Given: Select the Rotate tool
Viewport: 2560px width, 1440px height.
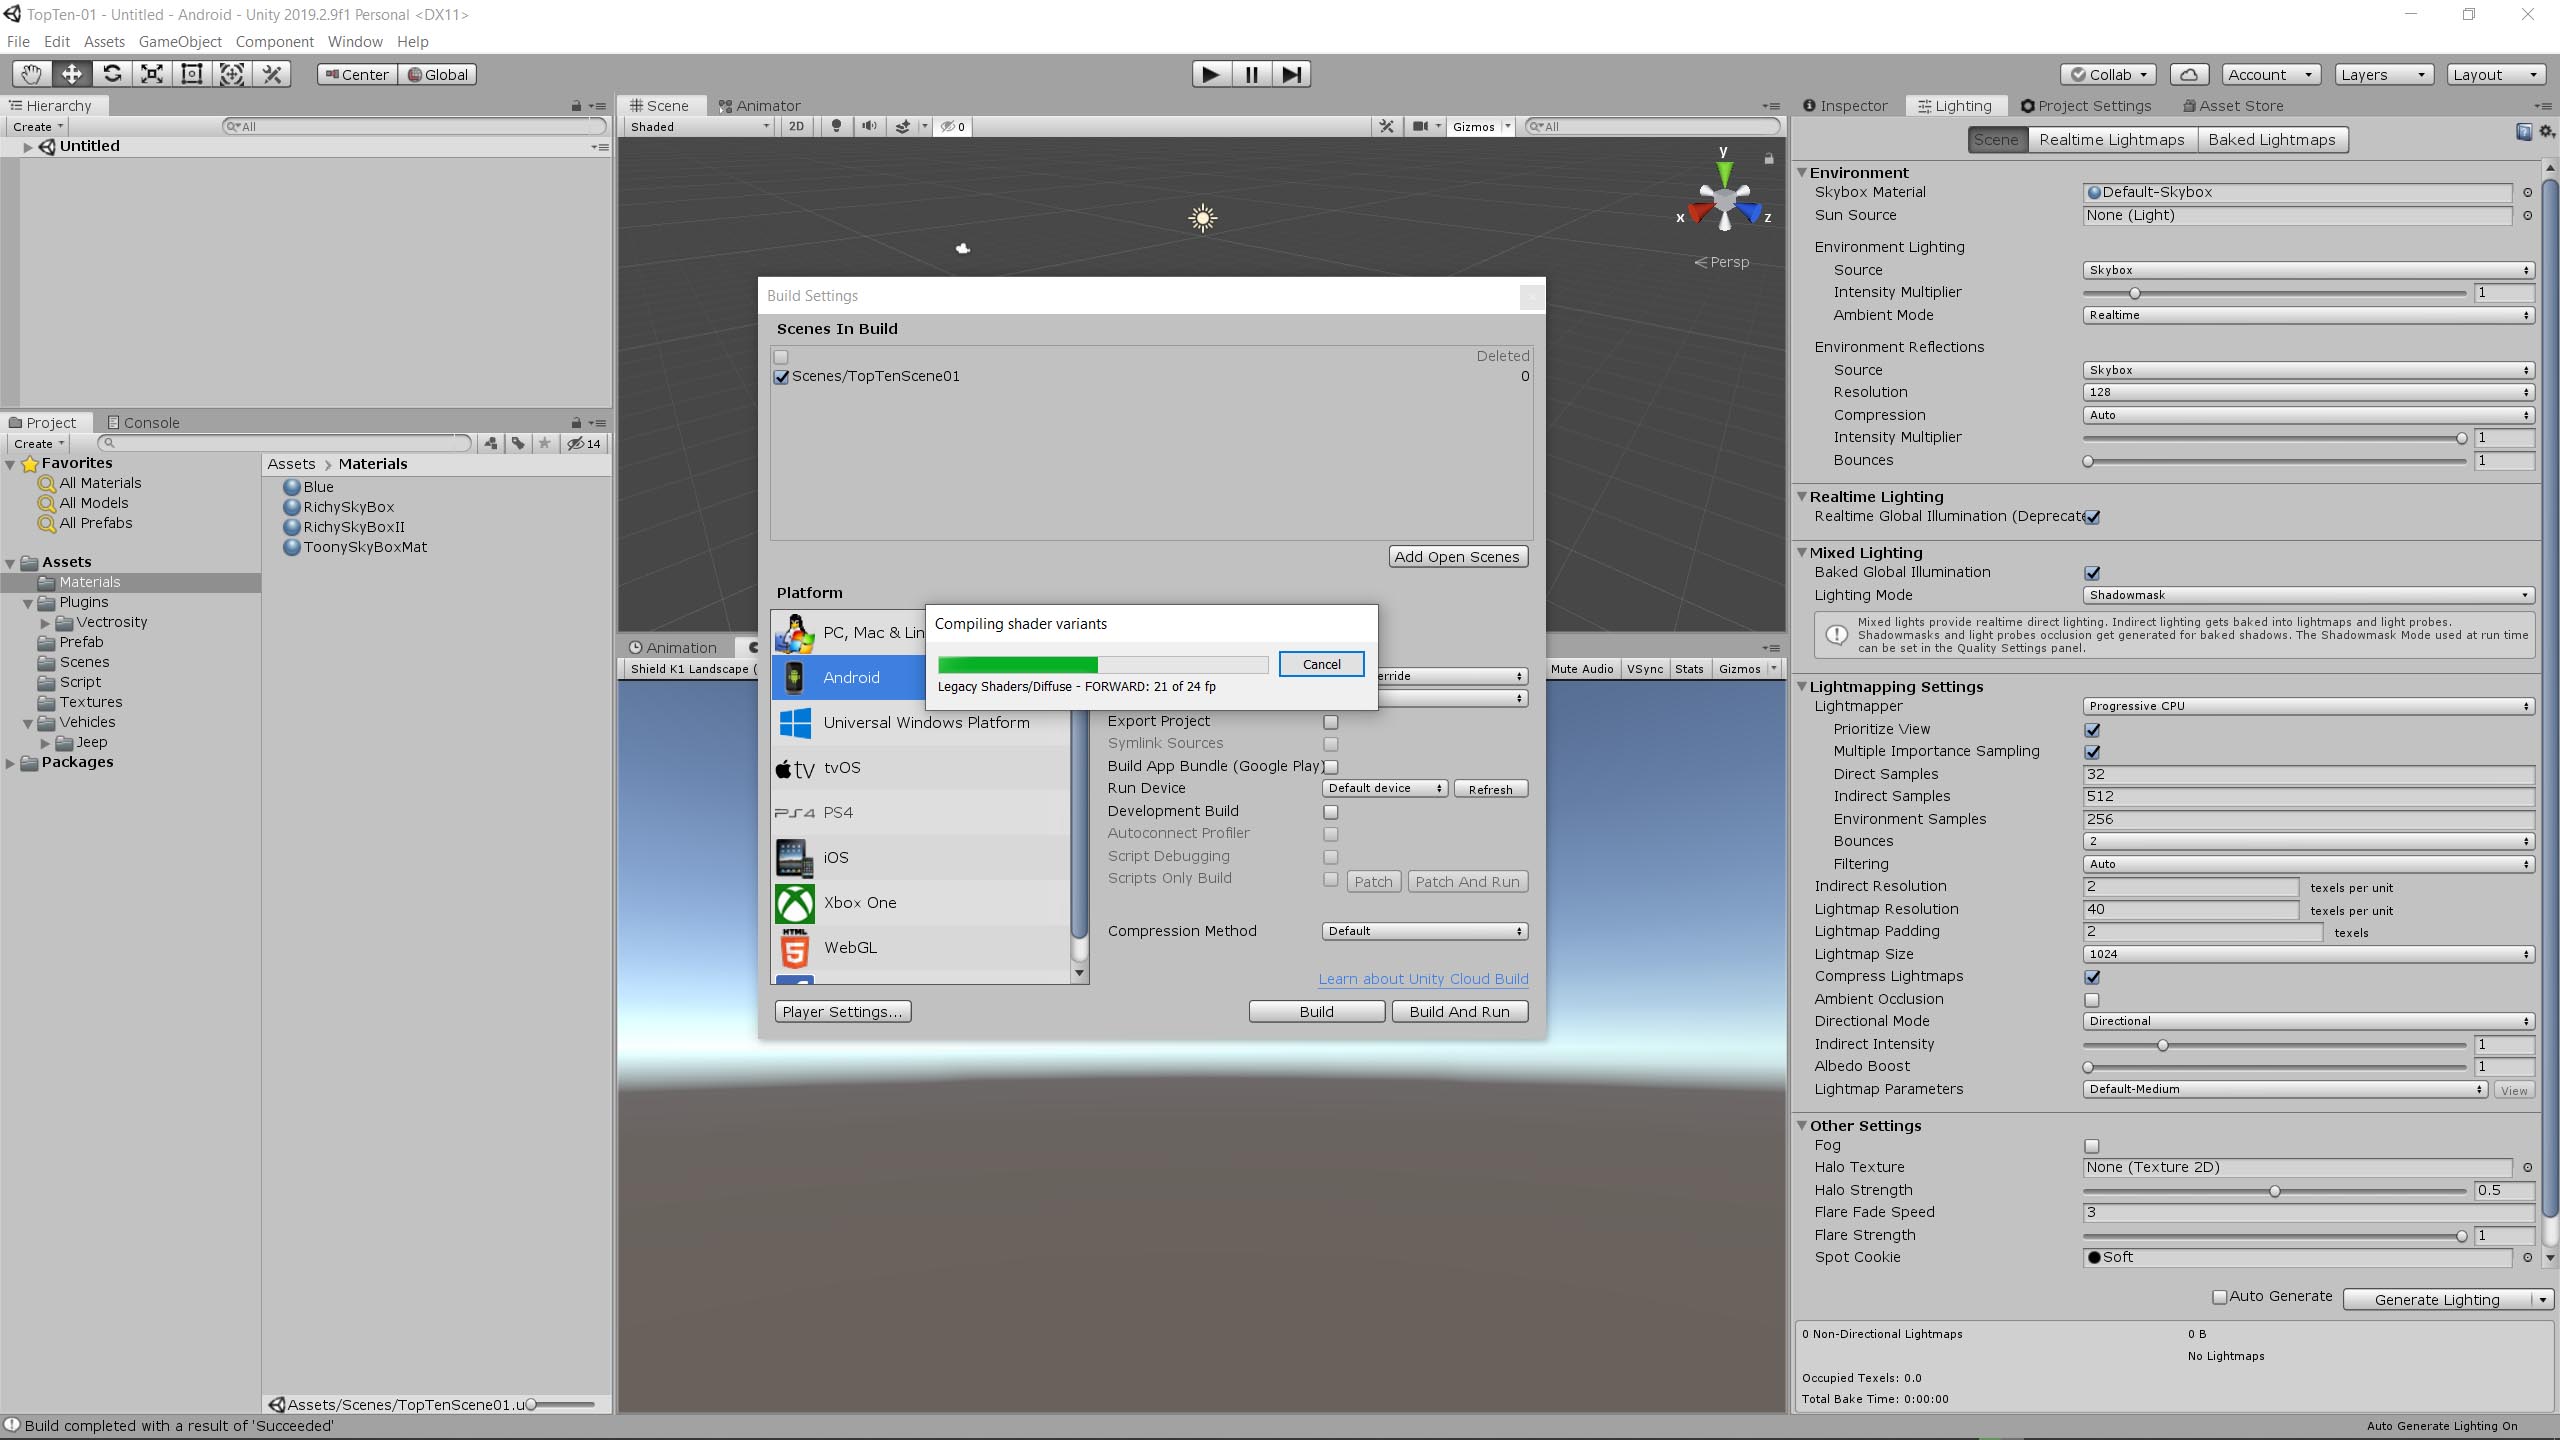Looking at the screenshot, I should [112, 74].
